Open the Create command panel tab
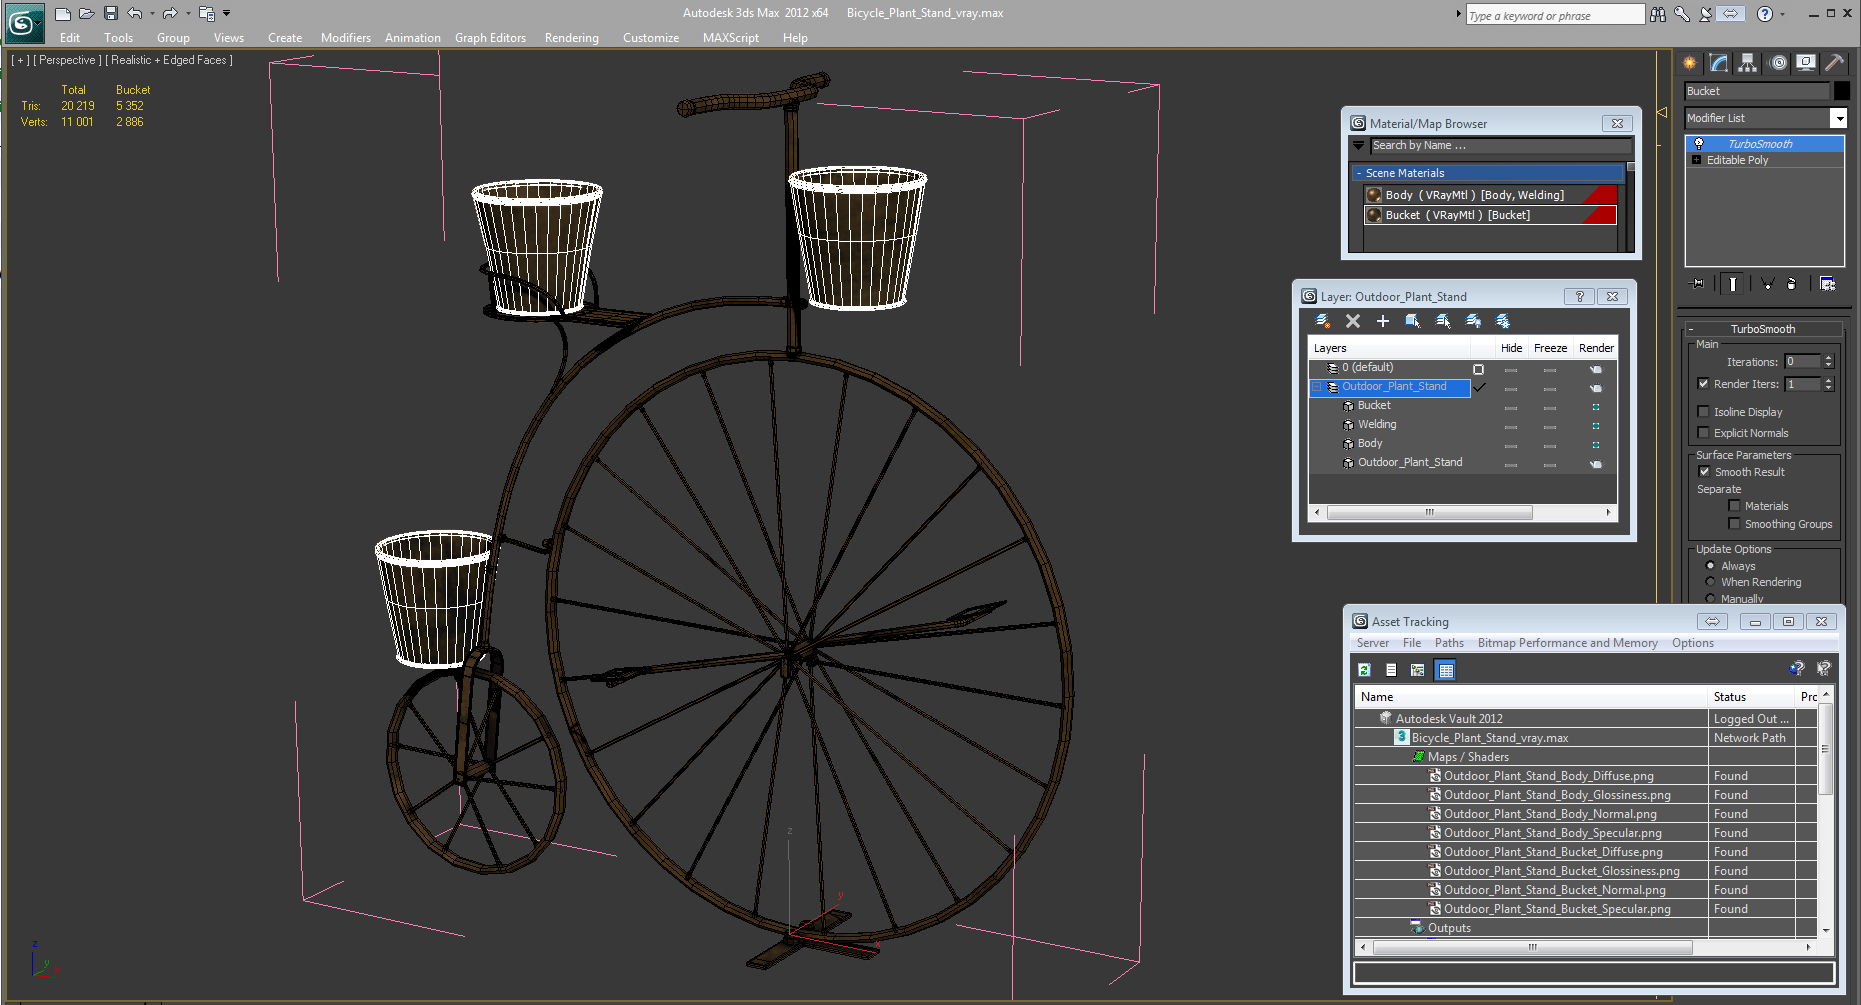Image resolution: width=1861 pixels, height=1005 pixels. (1690, 62)
